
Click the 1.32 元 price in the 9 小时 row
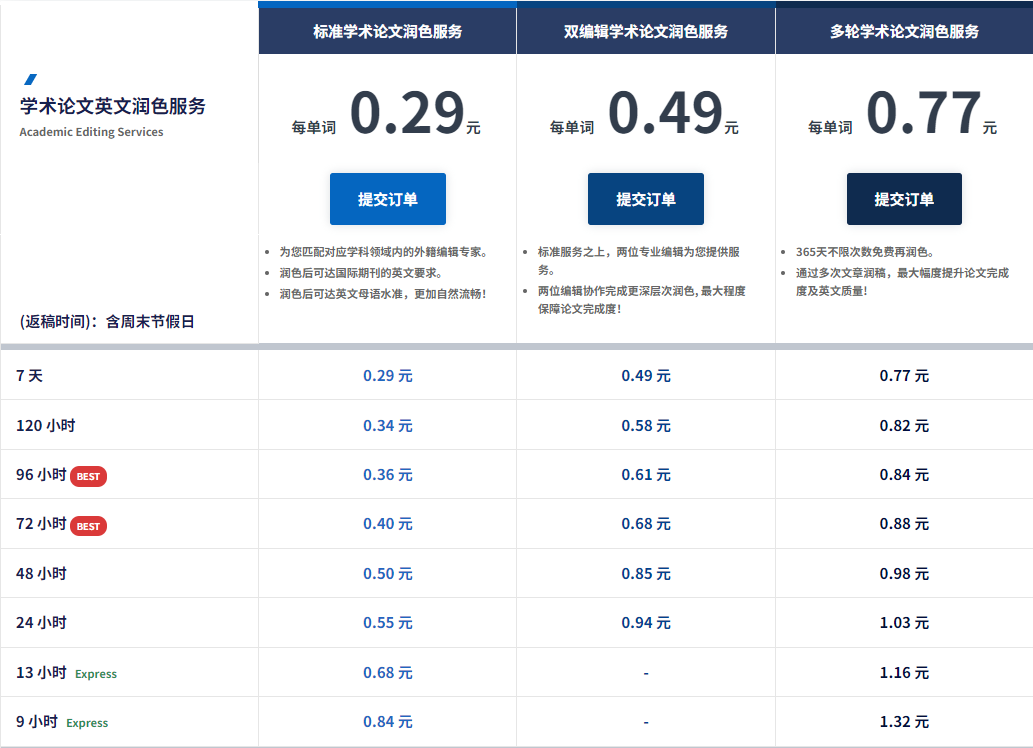coord(903,721)
